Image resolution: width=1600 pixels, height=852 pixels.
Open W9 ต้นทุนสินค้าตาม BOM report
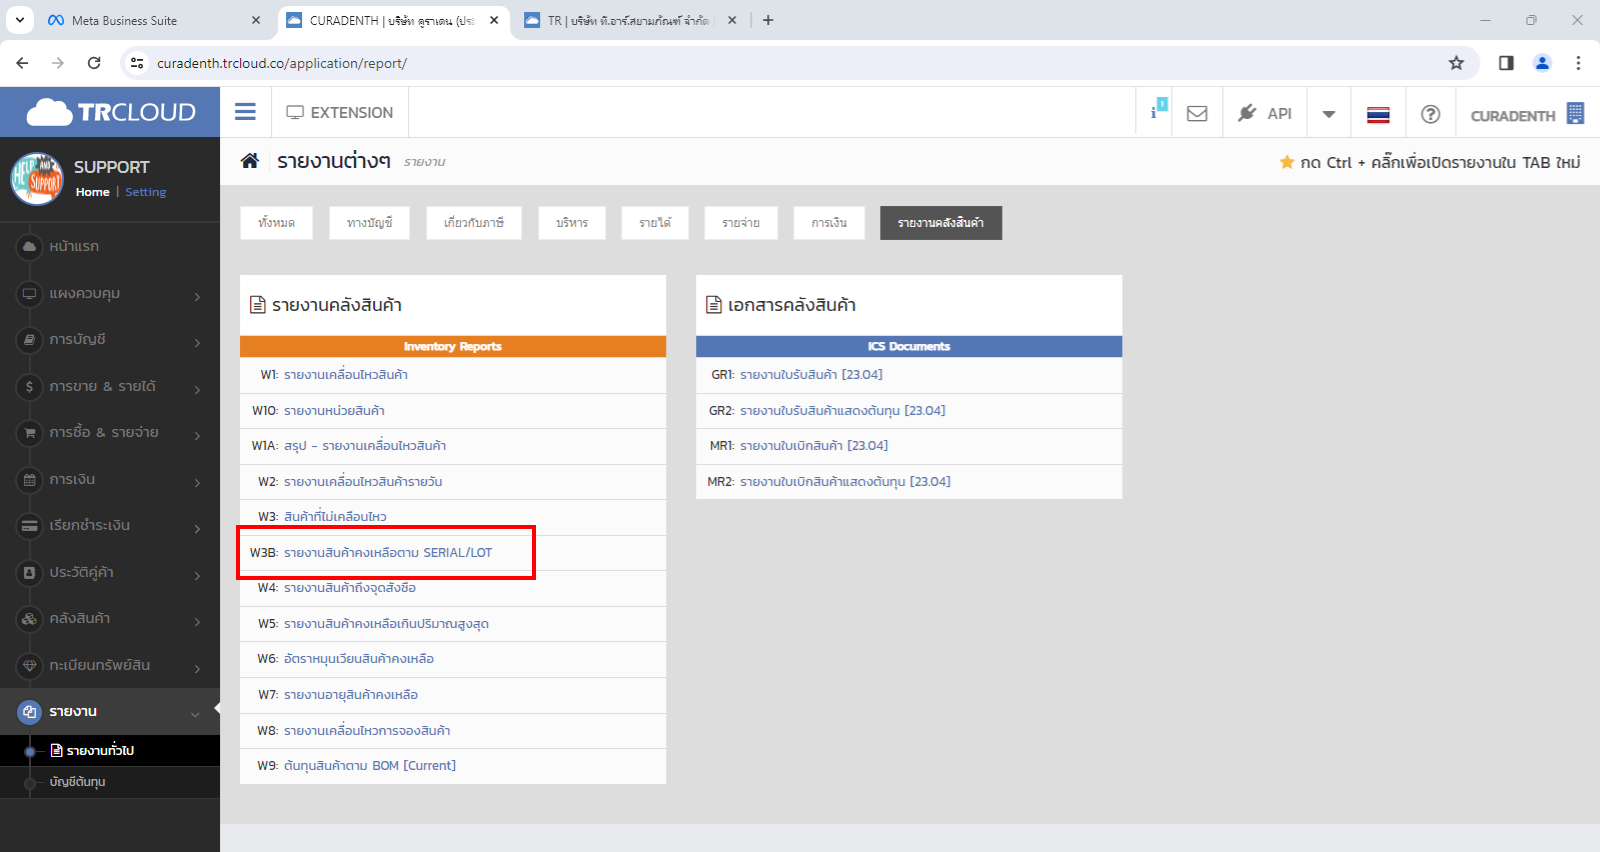pos(370,766)
